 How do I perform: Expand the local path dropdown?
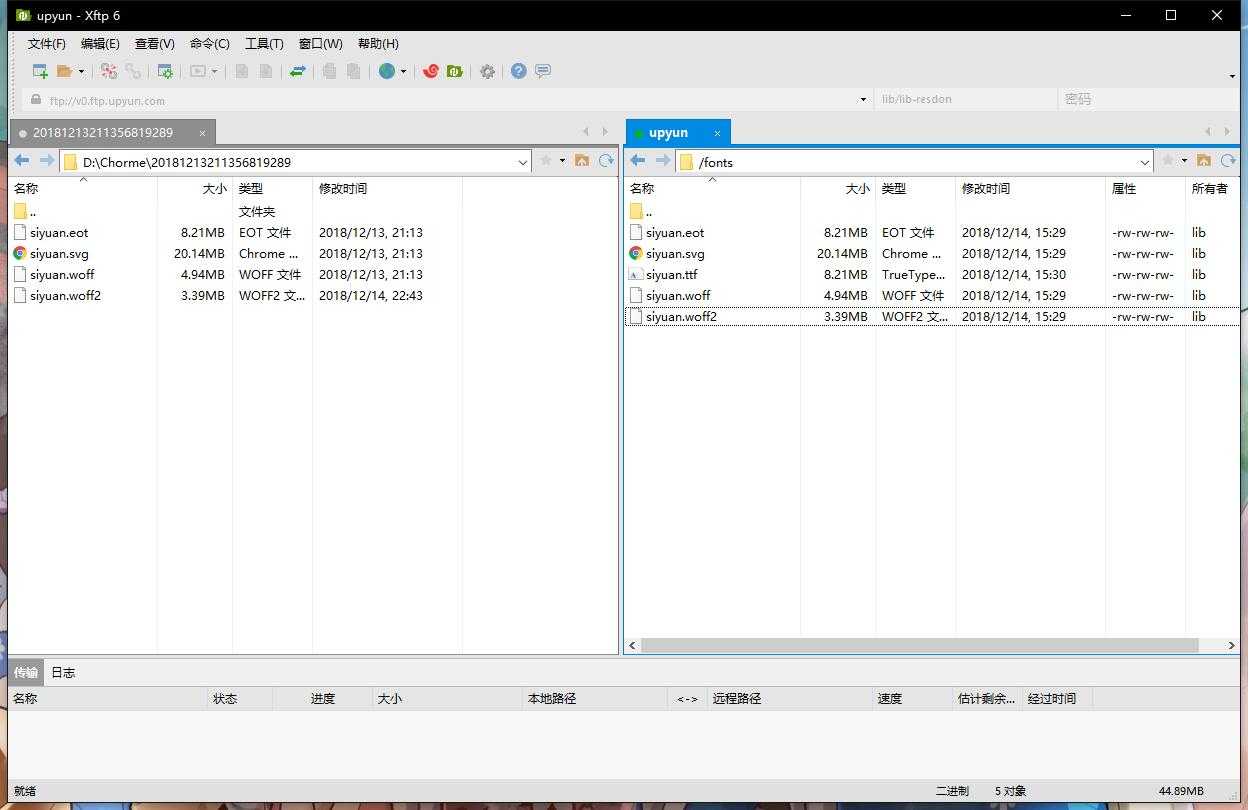[x=522, y=162]
